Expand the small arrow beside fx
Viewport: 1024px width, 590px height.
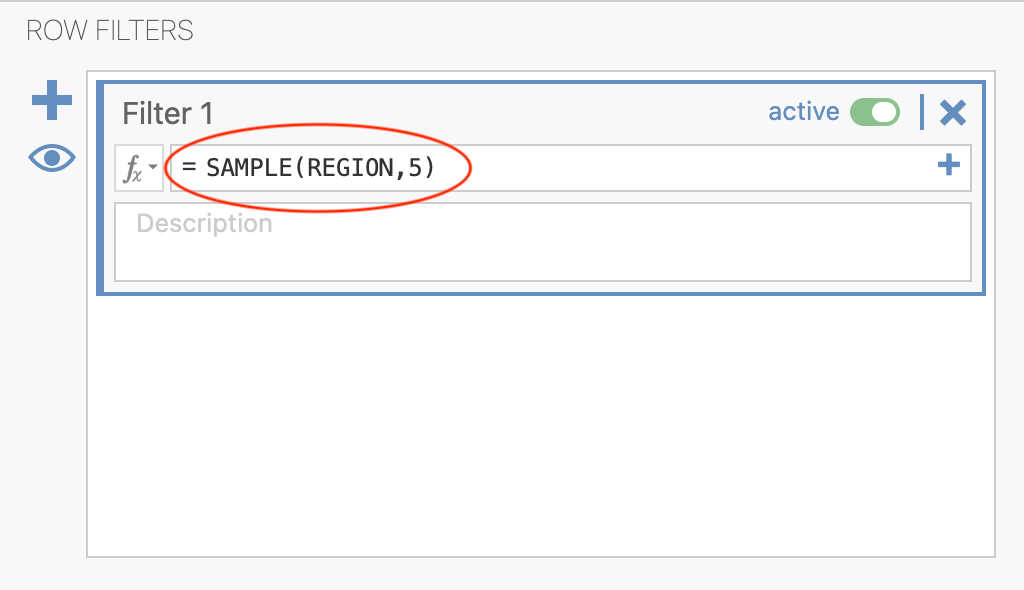[x=153, y=167]
